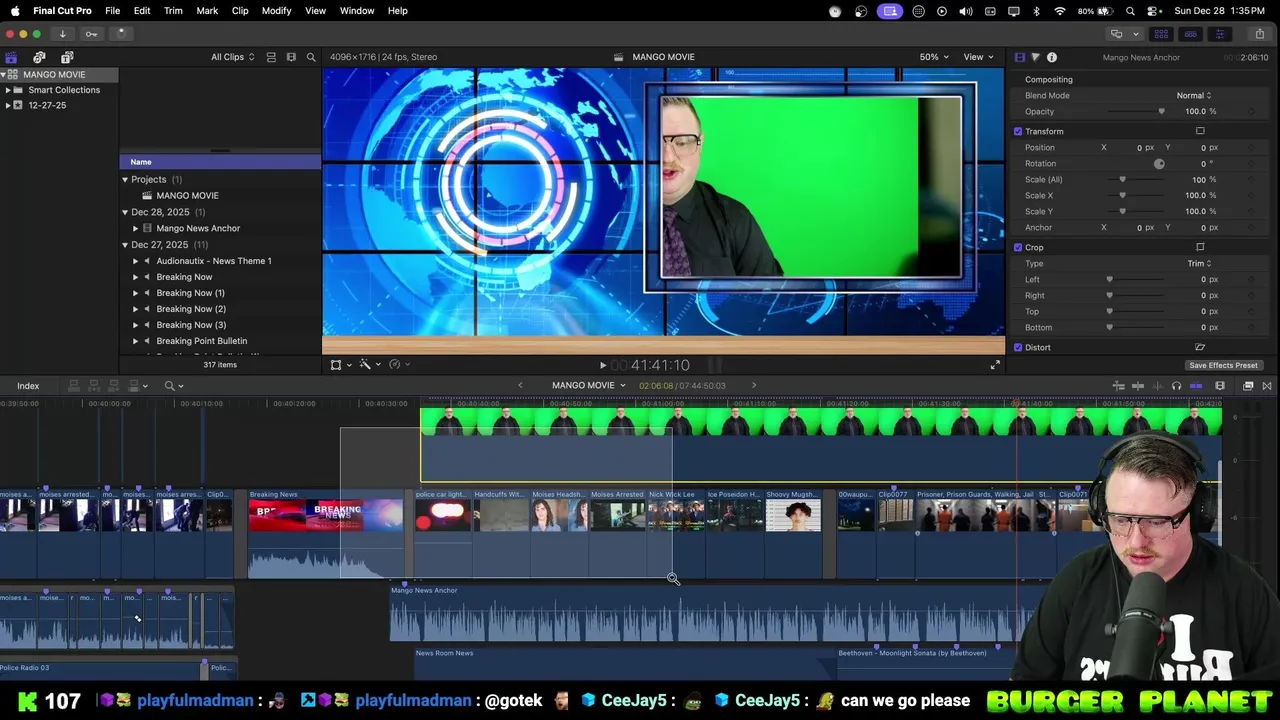1280x720 pixels.
Task: Play the viewer with the play button
Action: point(602,365)
